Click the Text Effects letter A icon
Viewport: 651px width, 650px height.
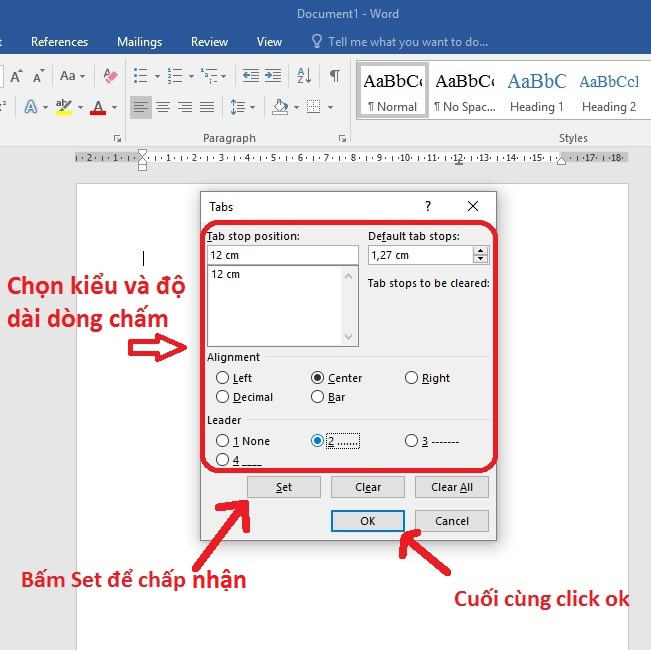30,108
